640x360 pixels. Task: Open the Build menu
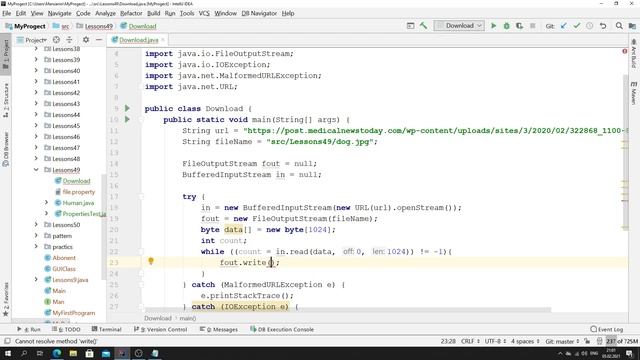[153, 13]
